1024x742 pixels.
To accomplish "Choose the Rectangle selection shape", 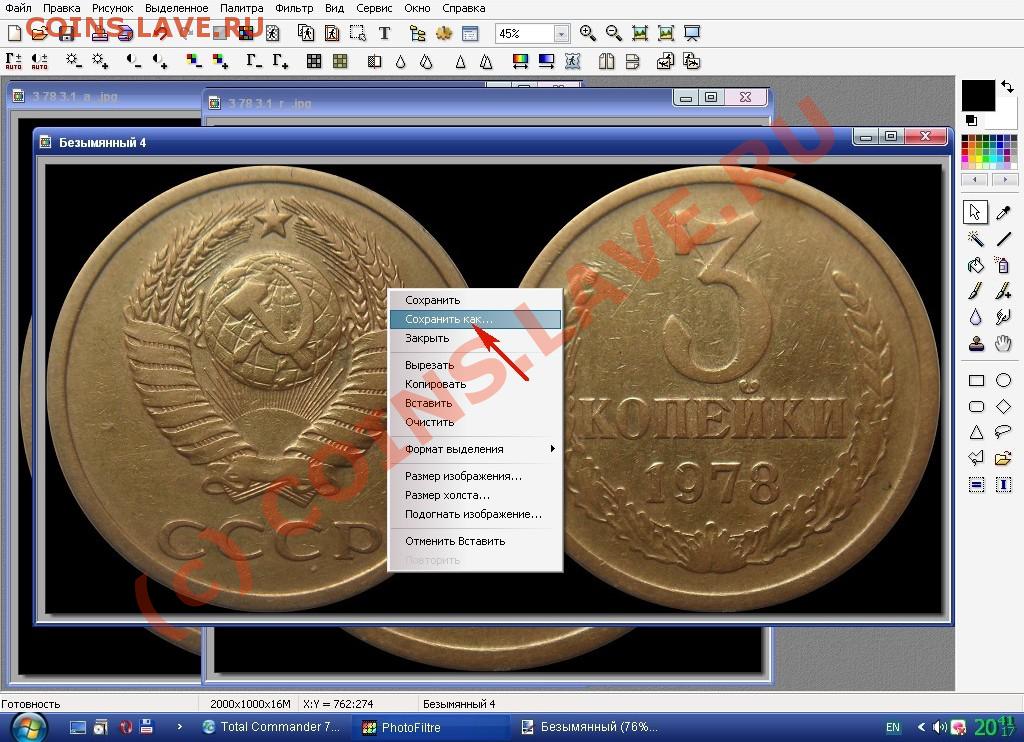I will click(x=976, y=380).
